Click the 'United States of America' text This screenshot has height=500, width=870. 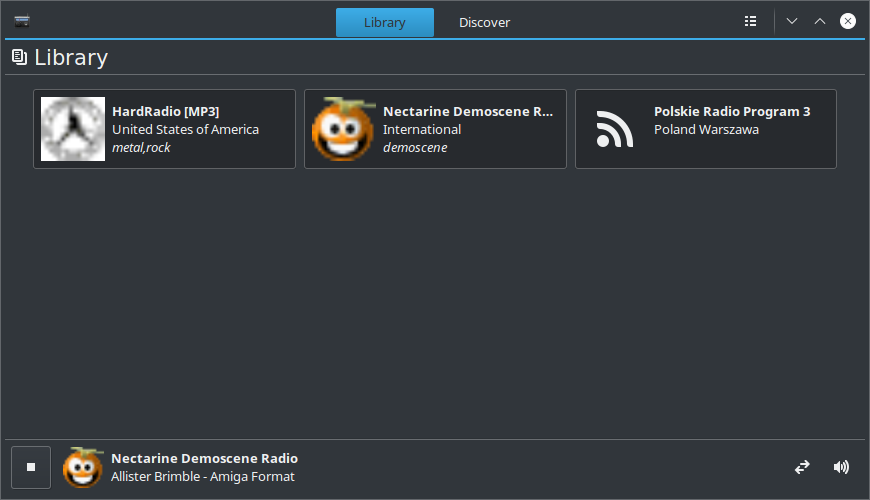pos(185,129)
